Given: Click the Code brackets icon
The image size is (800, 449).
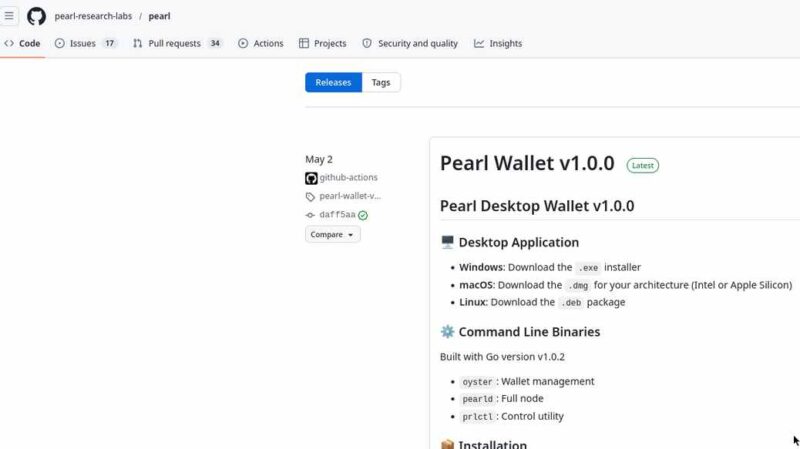Looking at the screenshot, I should pyautogui.click(x=9, y=43).
